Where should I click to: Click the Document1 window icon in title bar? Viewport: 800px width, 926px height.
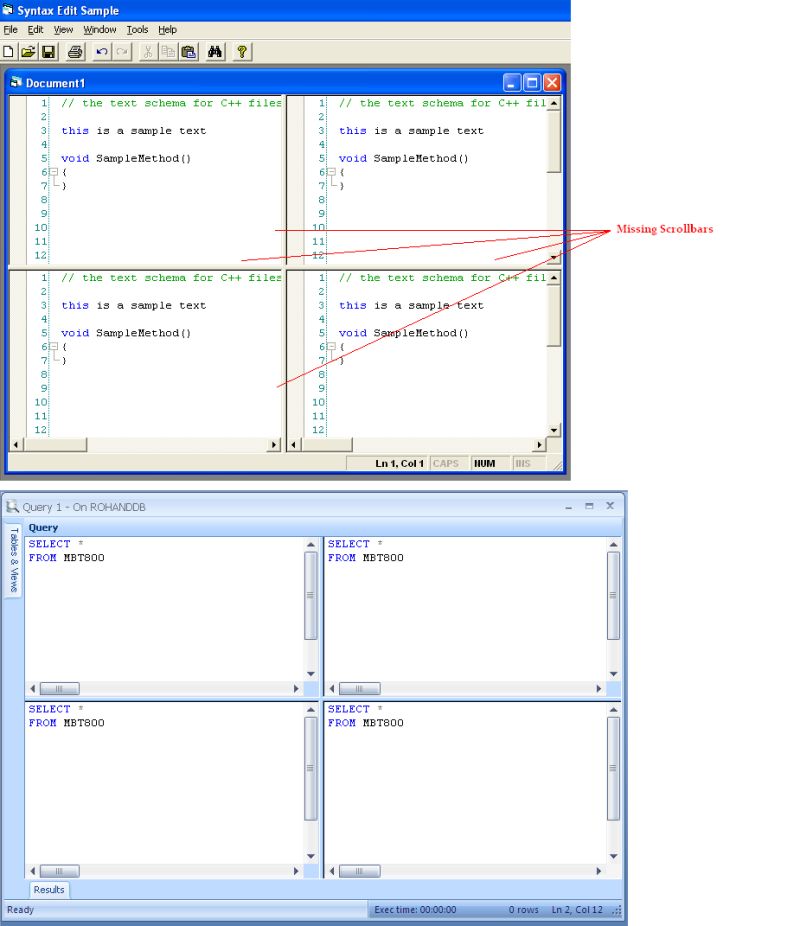click(x=16, y=83)
